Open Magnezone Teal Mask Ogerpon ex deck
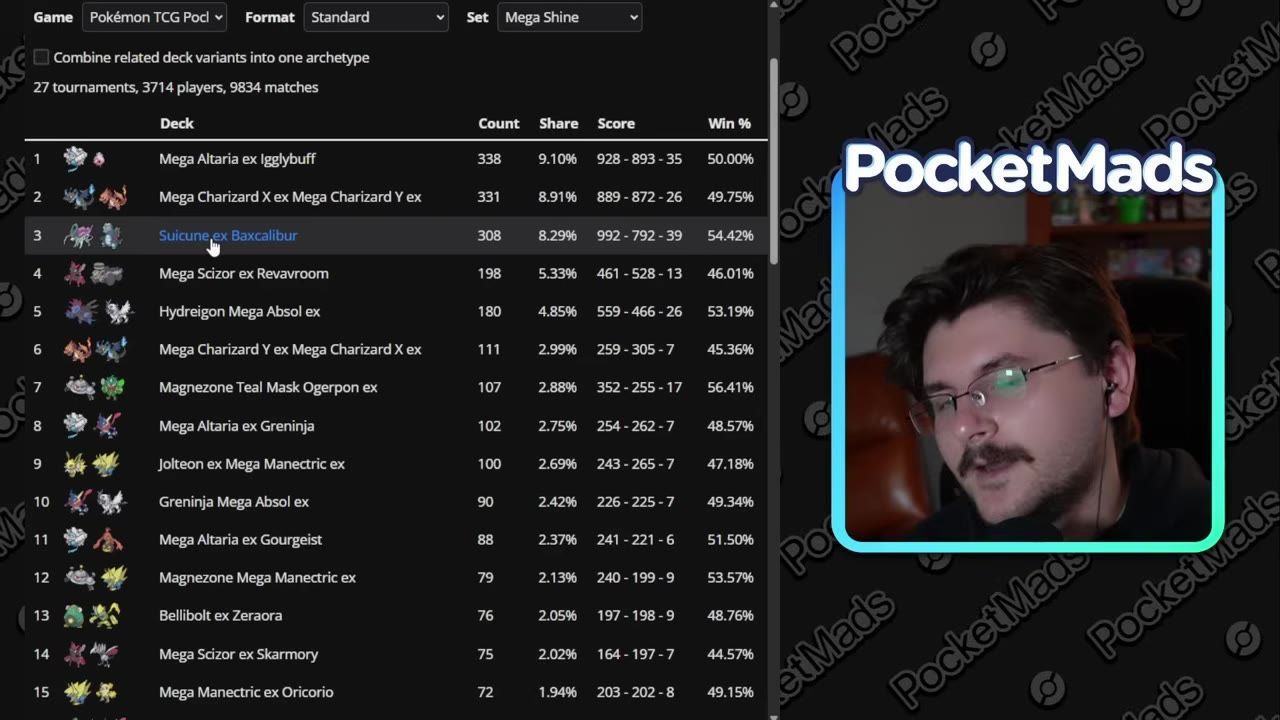1280x720 pixels. pos(268,387)
